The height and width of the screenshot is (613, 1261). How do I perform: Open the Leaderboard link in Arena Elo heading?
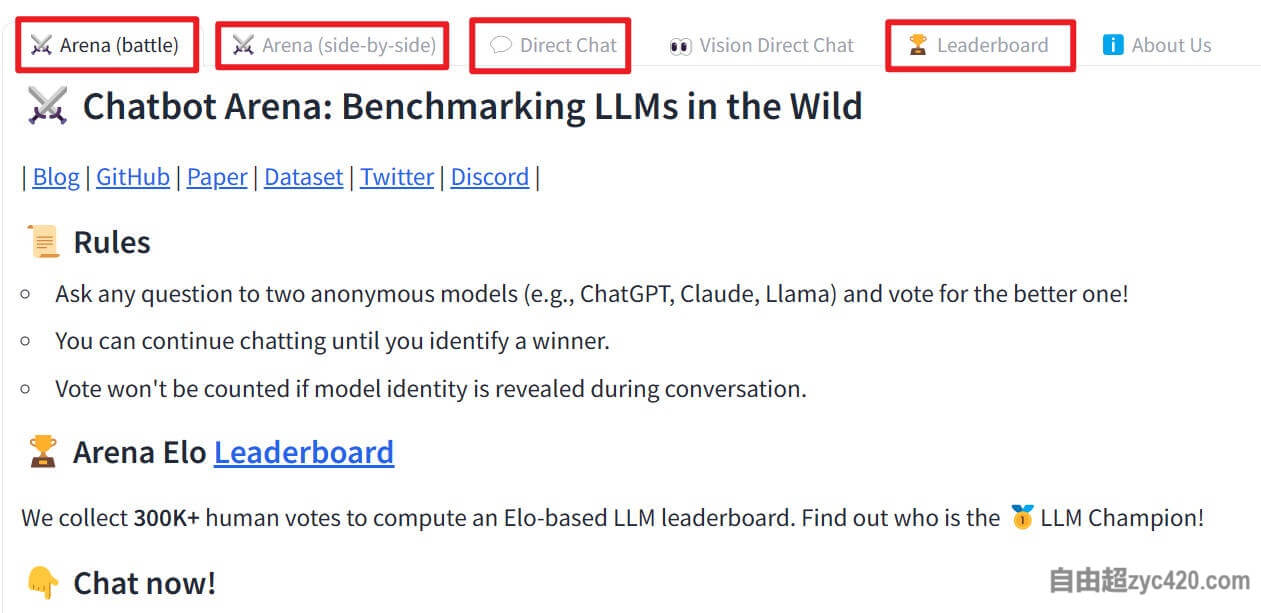[304, 452]
